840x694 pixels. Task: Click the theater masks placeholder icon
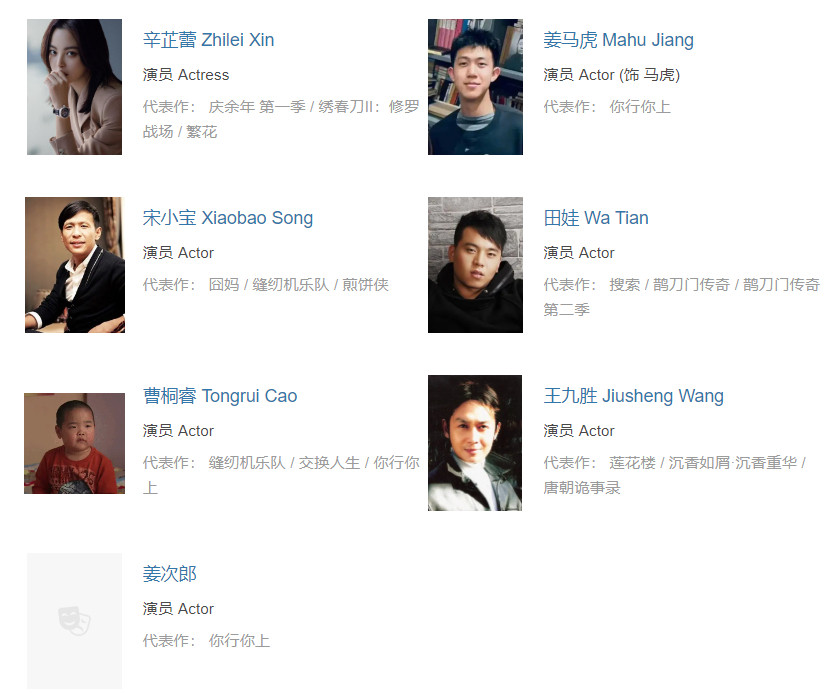(74, 621)
